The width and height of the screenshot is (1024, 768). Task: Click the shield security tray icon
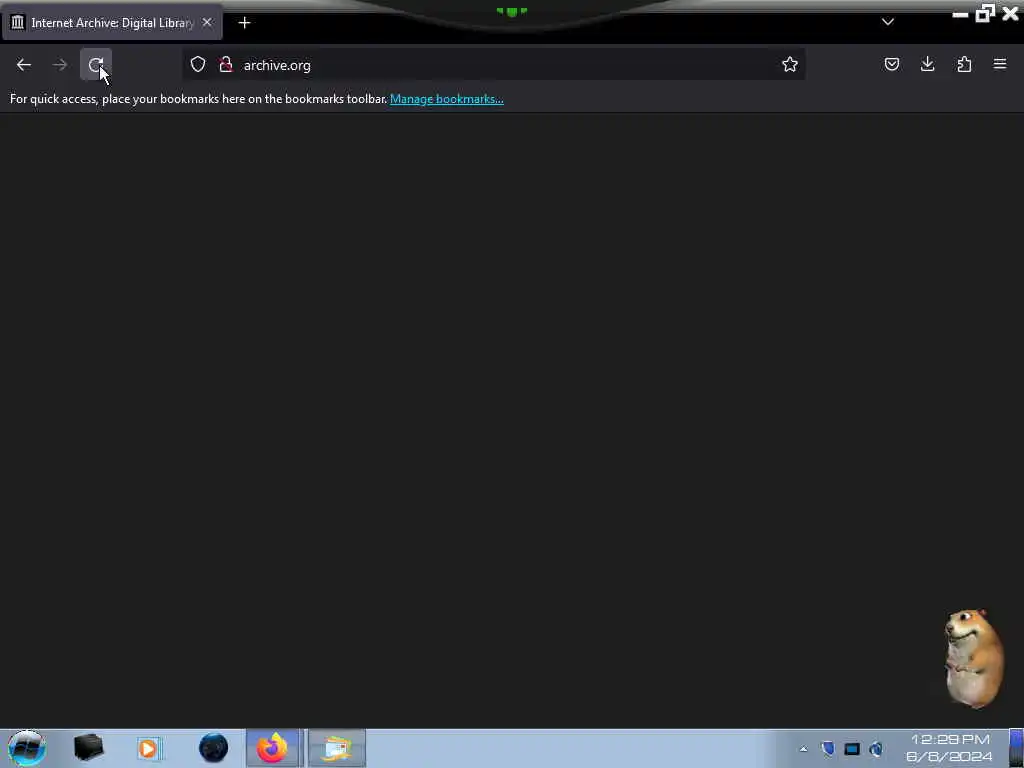pos(827,748)
